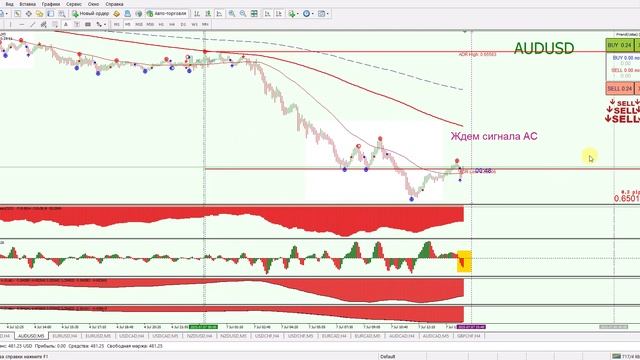
Task: Select the trendline drawing tool
Action: click(x=33, y=24)
